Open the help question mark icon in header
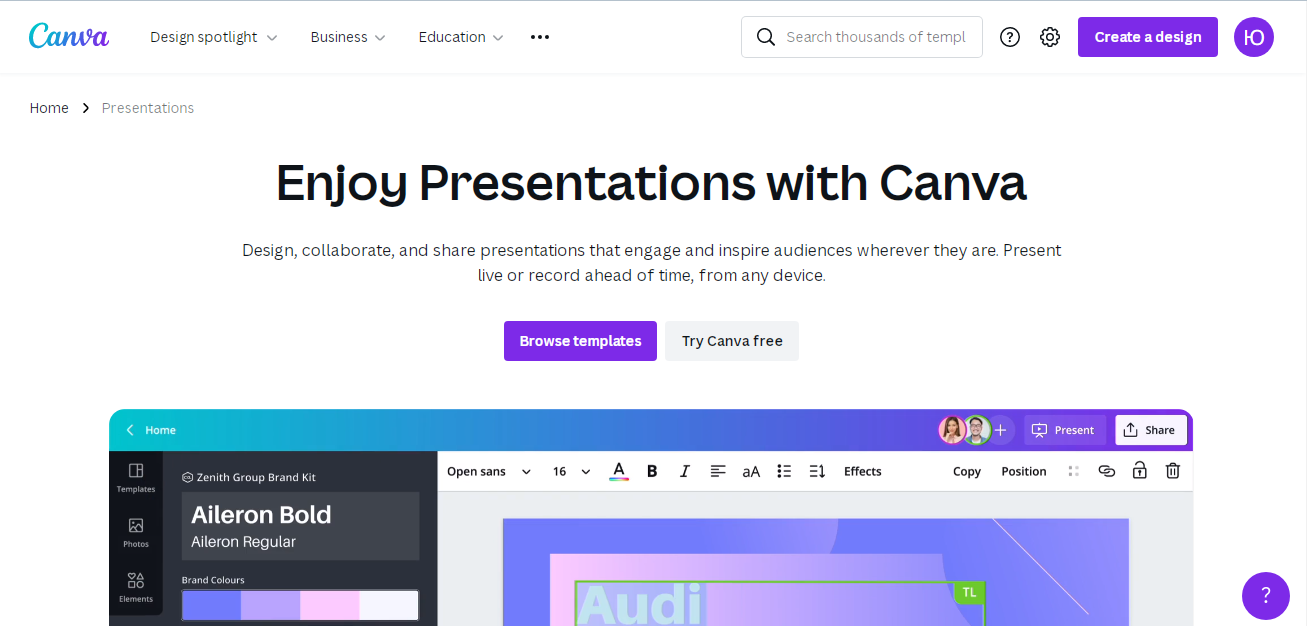 point(1010,37)
